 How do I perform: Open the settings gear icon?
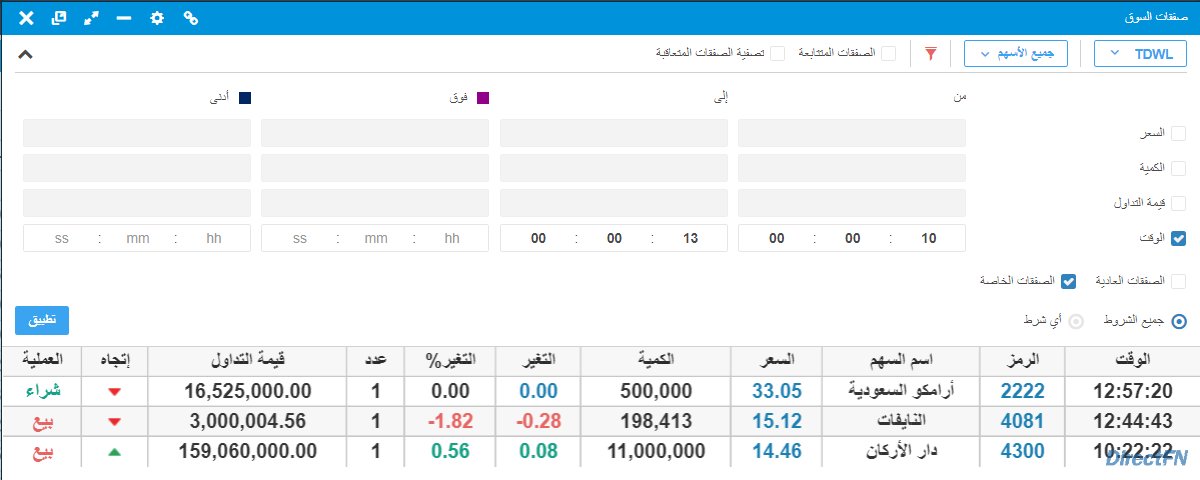pyautogui.click(x=157, y=18)
